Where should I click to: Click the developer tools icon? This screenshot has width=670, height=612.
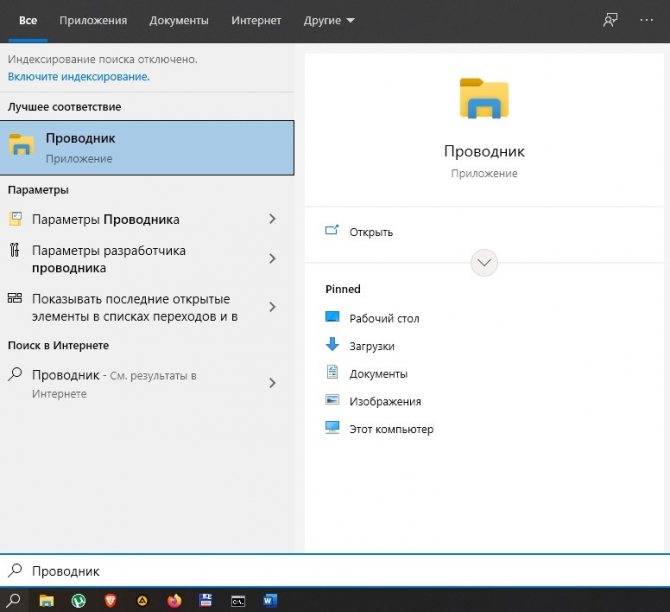click(x=15, y=250)
